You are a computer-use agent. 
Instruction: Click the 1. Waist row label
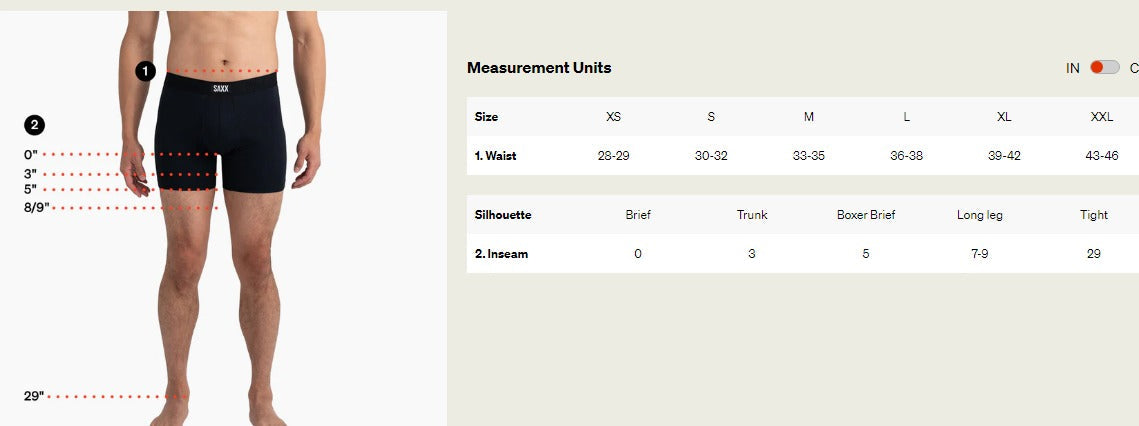[495, 156]
